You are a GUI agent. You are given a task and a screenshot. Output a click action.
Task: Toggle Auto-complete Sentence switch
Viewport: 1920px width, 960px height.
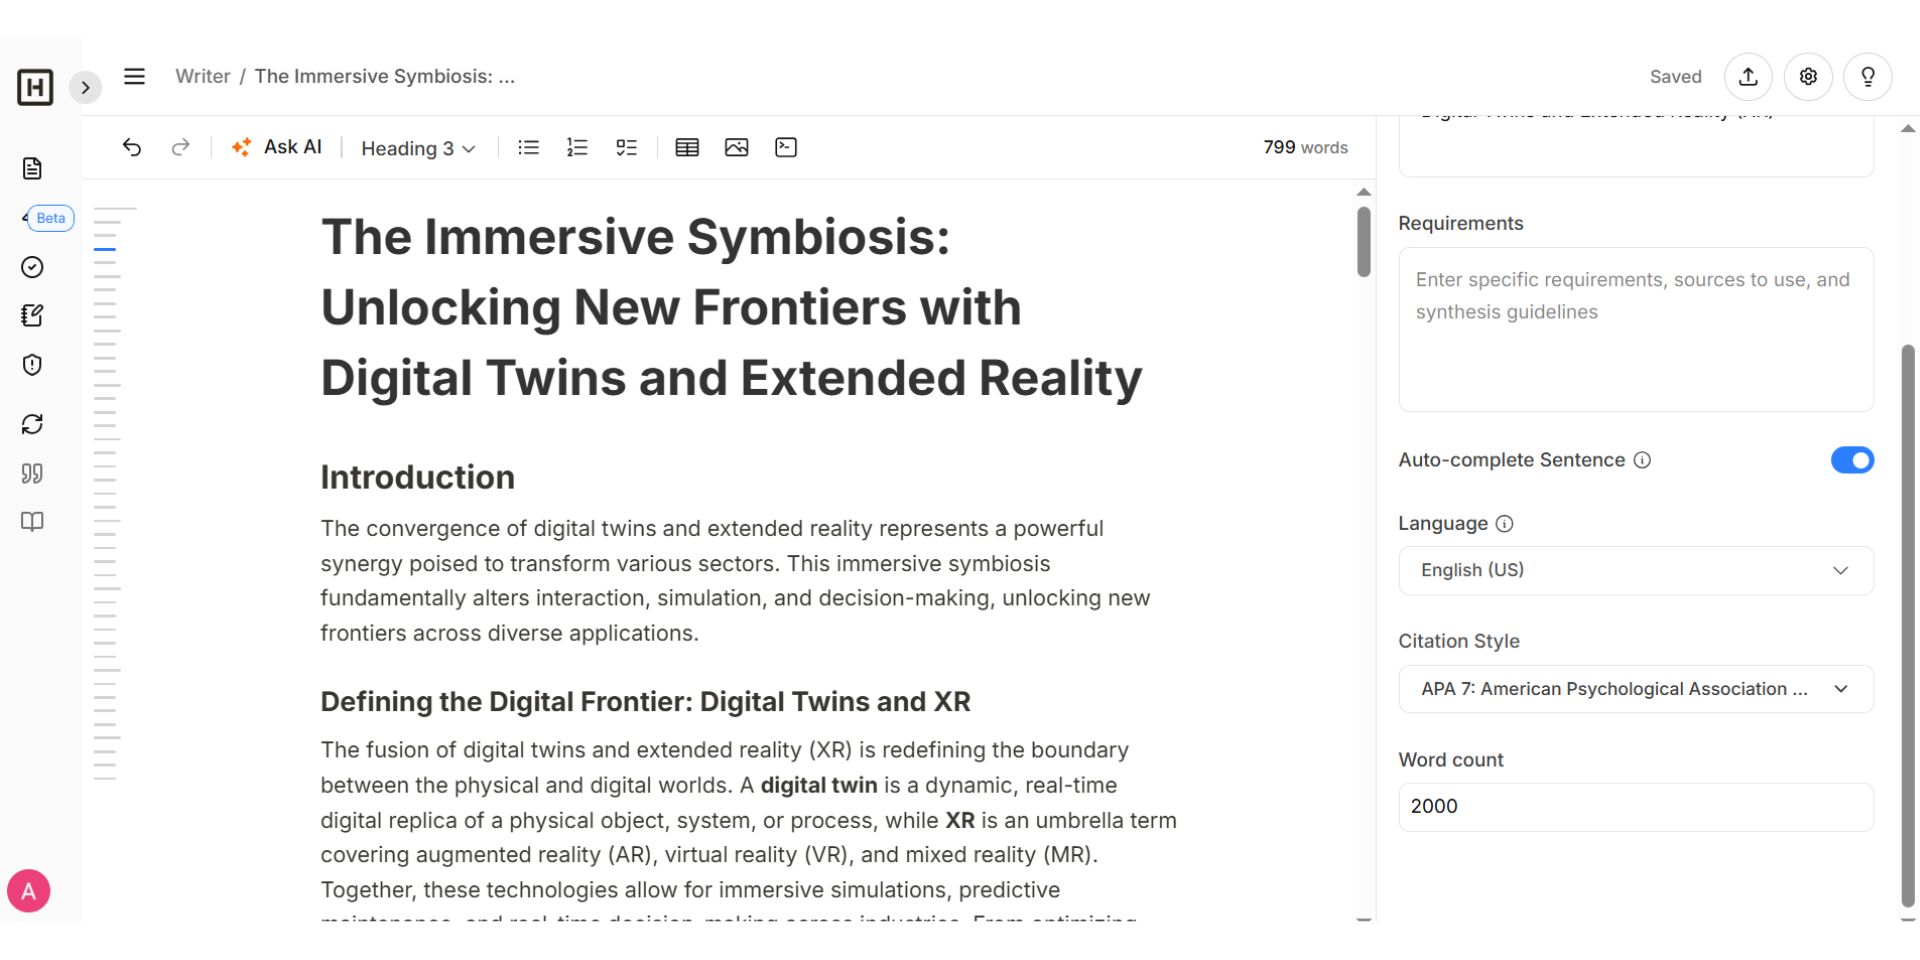tap(1852, 460)
